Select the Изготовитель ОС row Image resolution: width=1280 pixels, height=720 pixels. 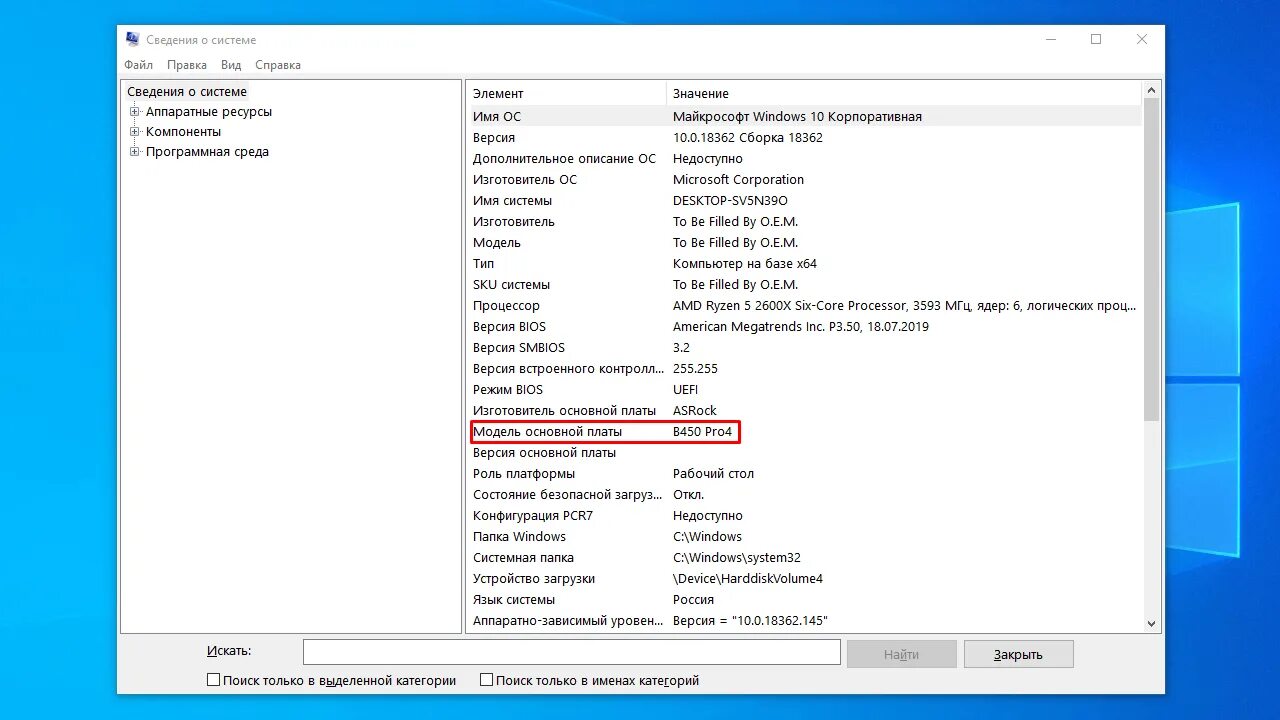[x=804, y=179]
